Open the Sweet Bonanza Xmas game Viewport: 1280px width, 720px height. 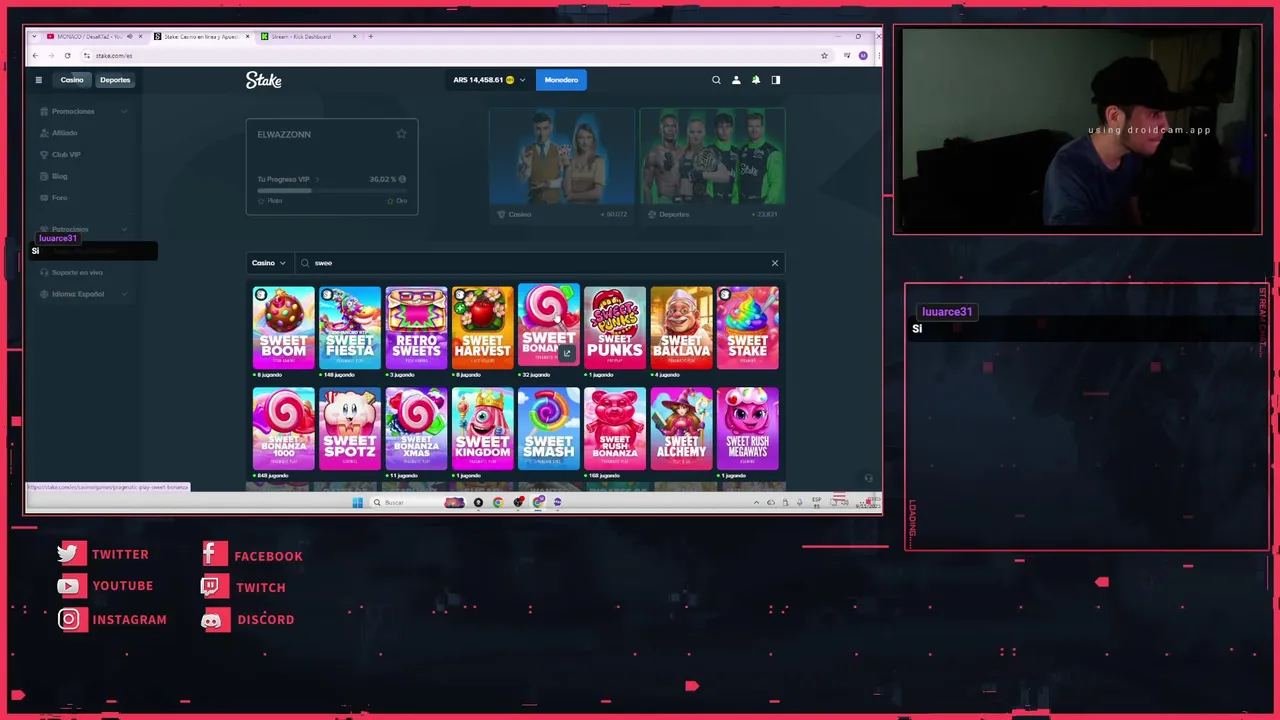[416, 428]
